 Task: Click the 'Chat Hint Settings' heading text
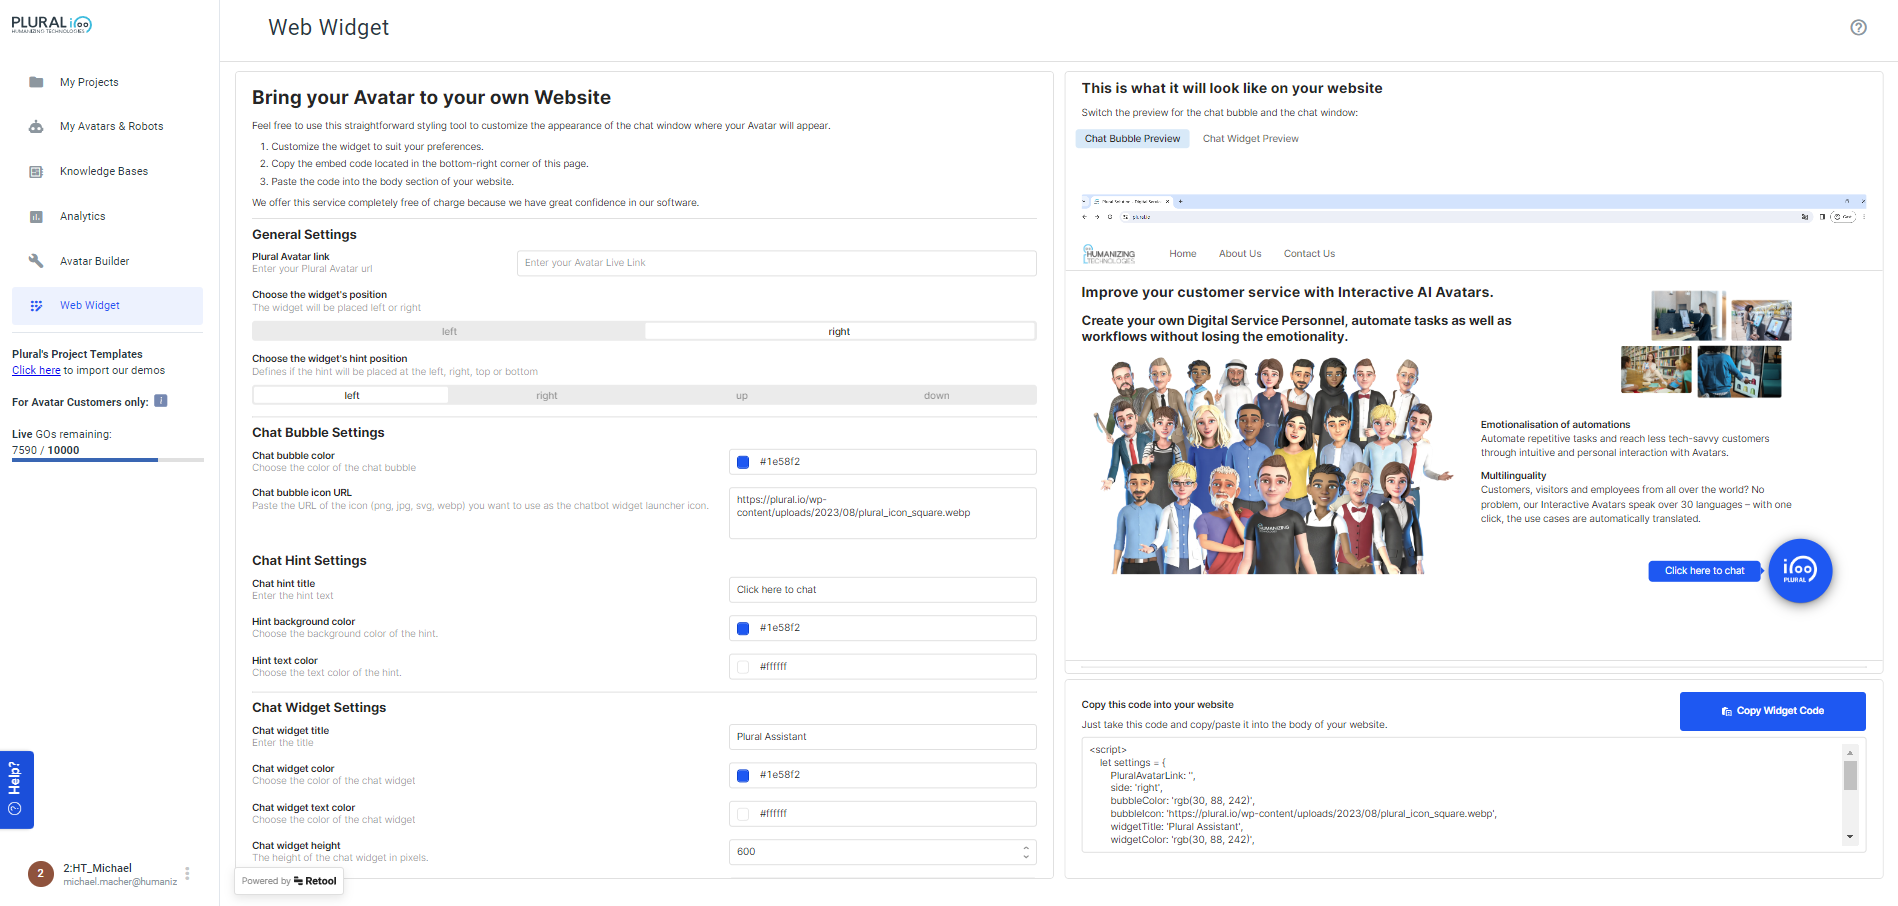(x=309, y=561)
